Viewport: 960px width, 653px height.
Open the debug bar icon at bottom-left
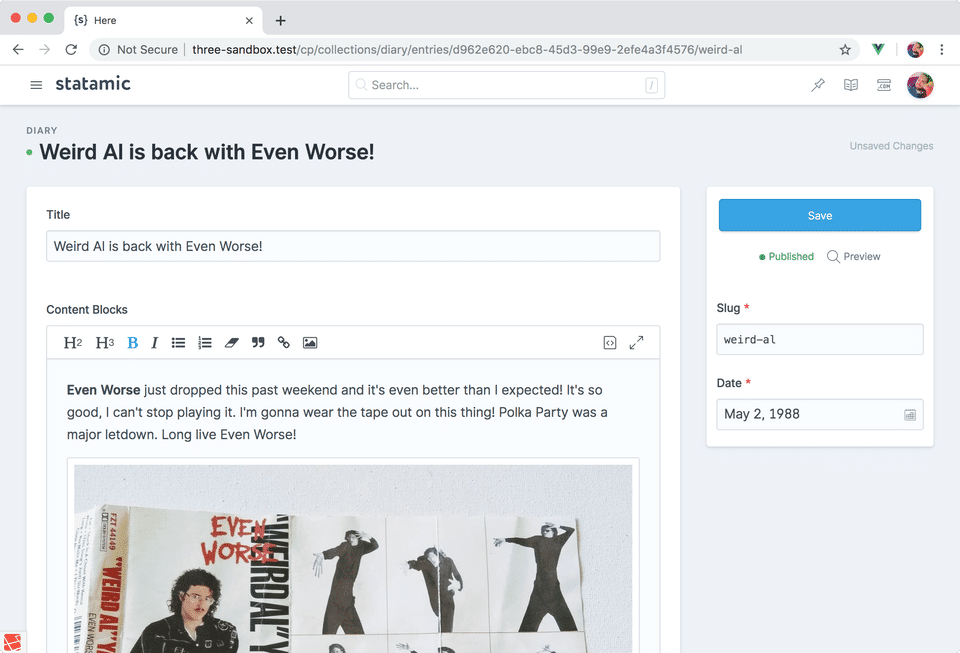coord(13,642)
